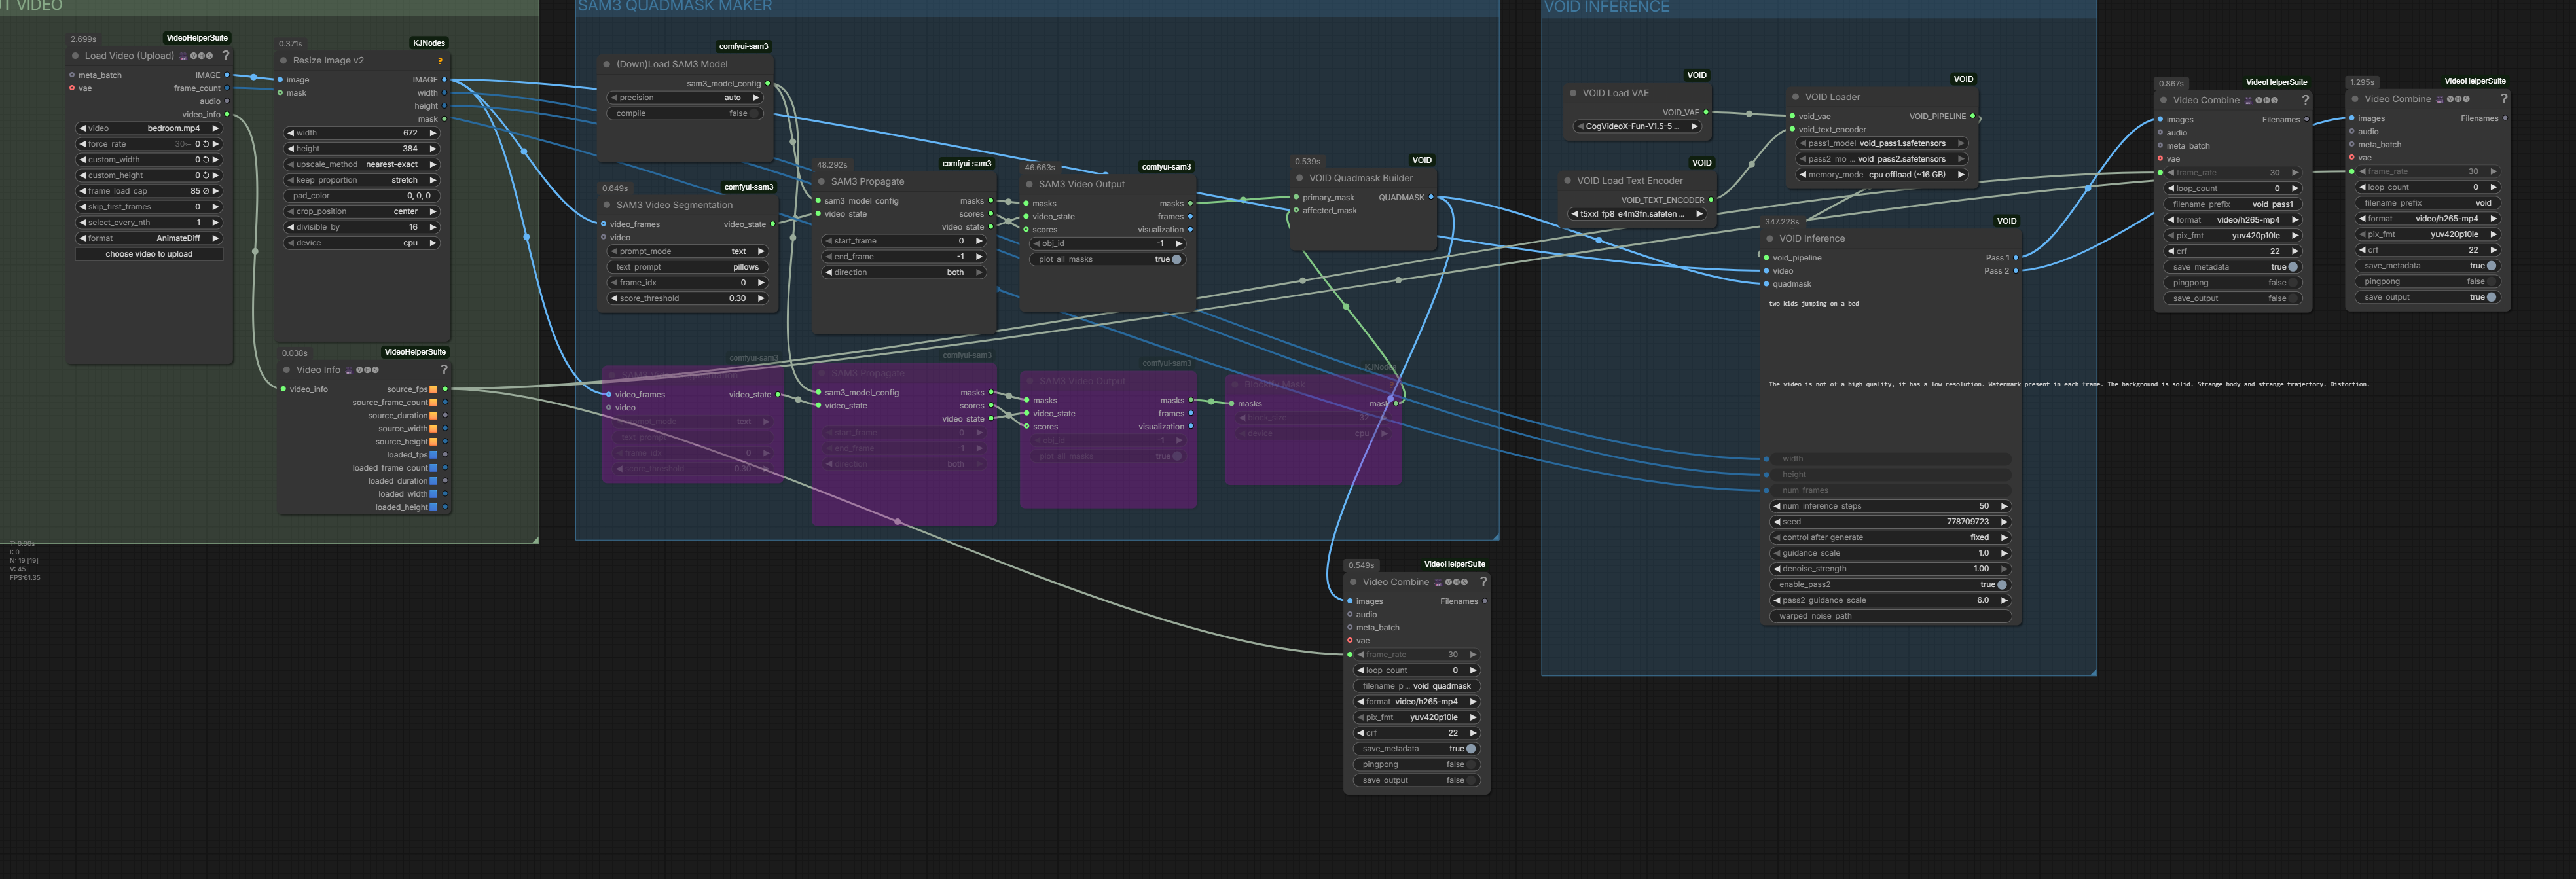Click pad_color field in Resize Image v2
The height and width of the screenshot is (879, 2576).
pos(362,196)
